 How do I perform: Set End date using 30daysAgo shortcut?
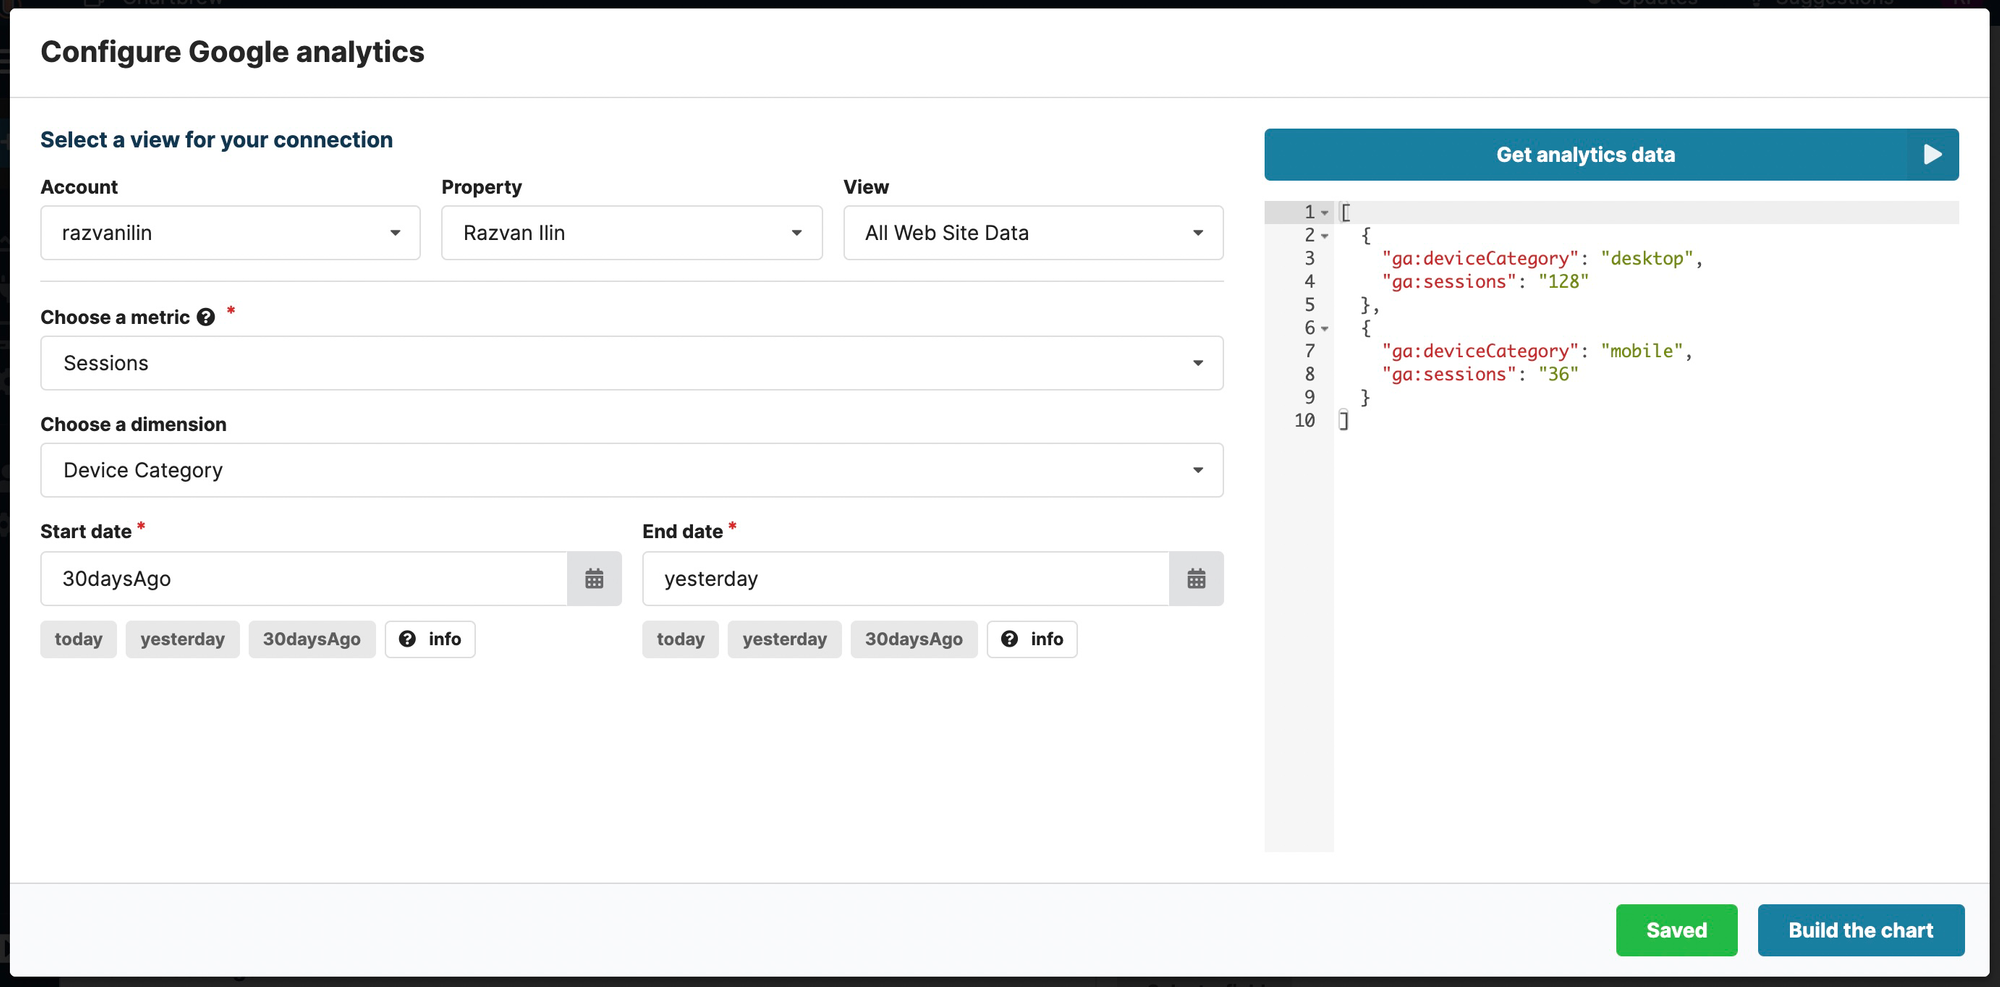tap(913, 639)
